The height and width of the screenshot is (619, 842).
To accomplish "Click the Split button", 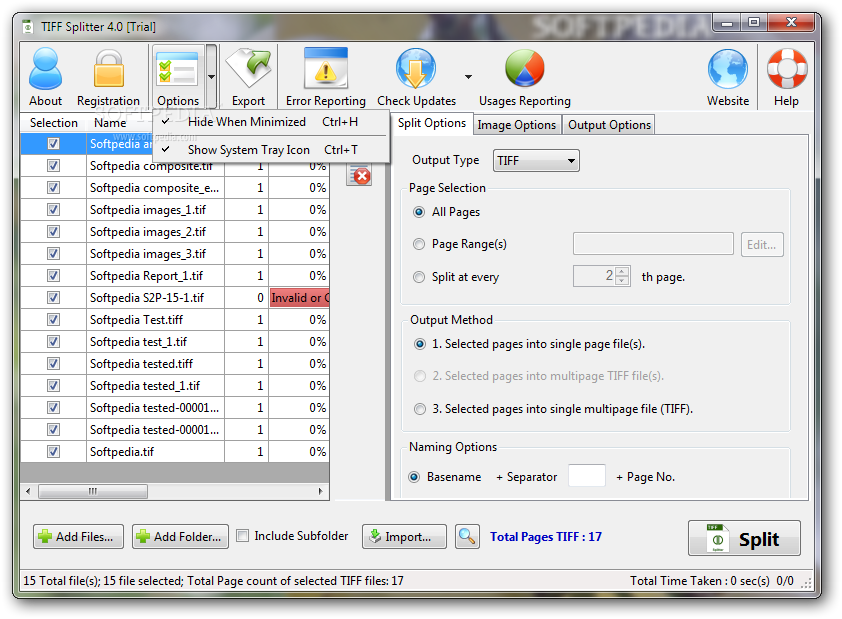I will pos(744,538).
